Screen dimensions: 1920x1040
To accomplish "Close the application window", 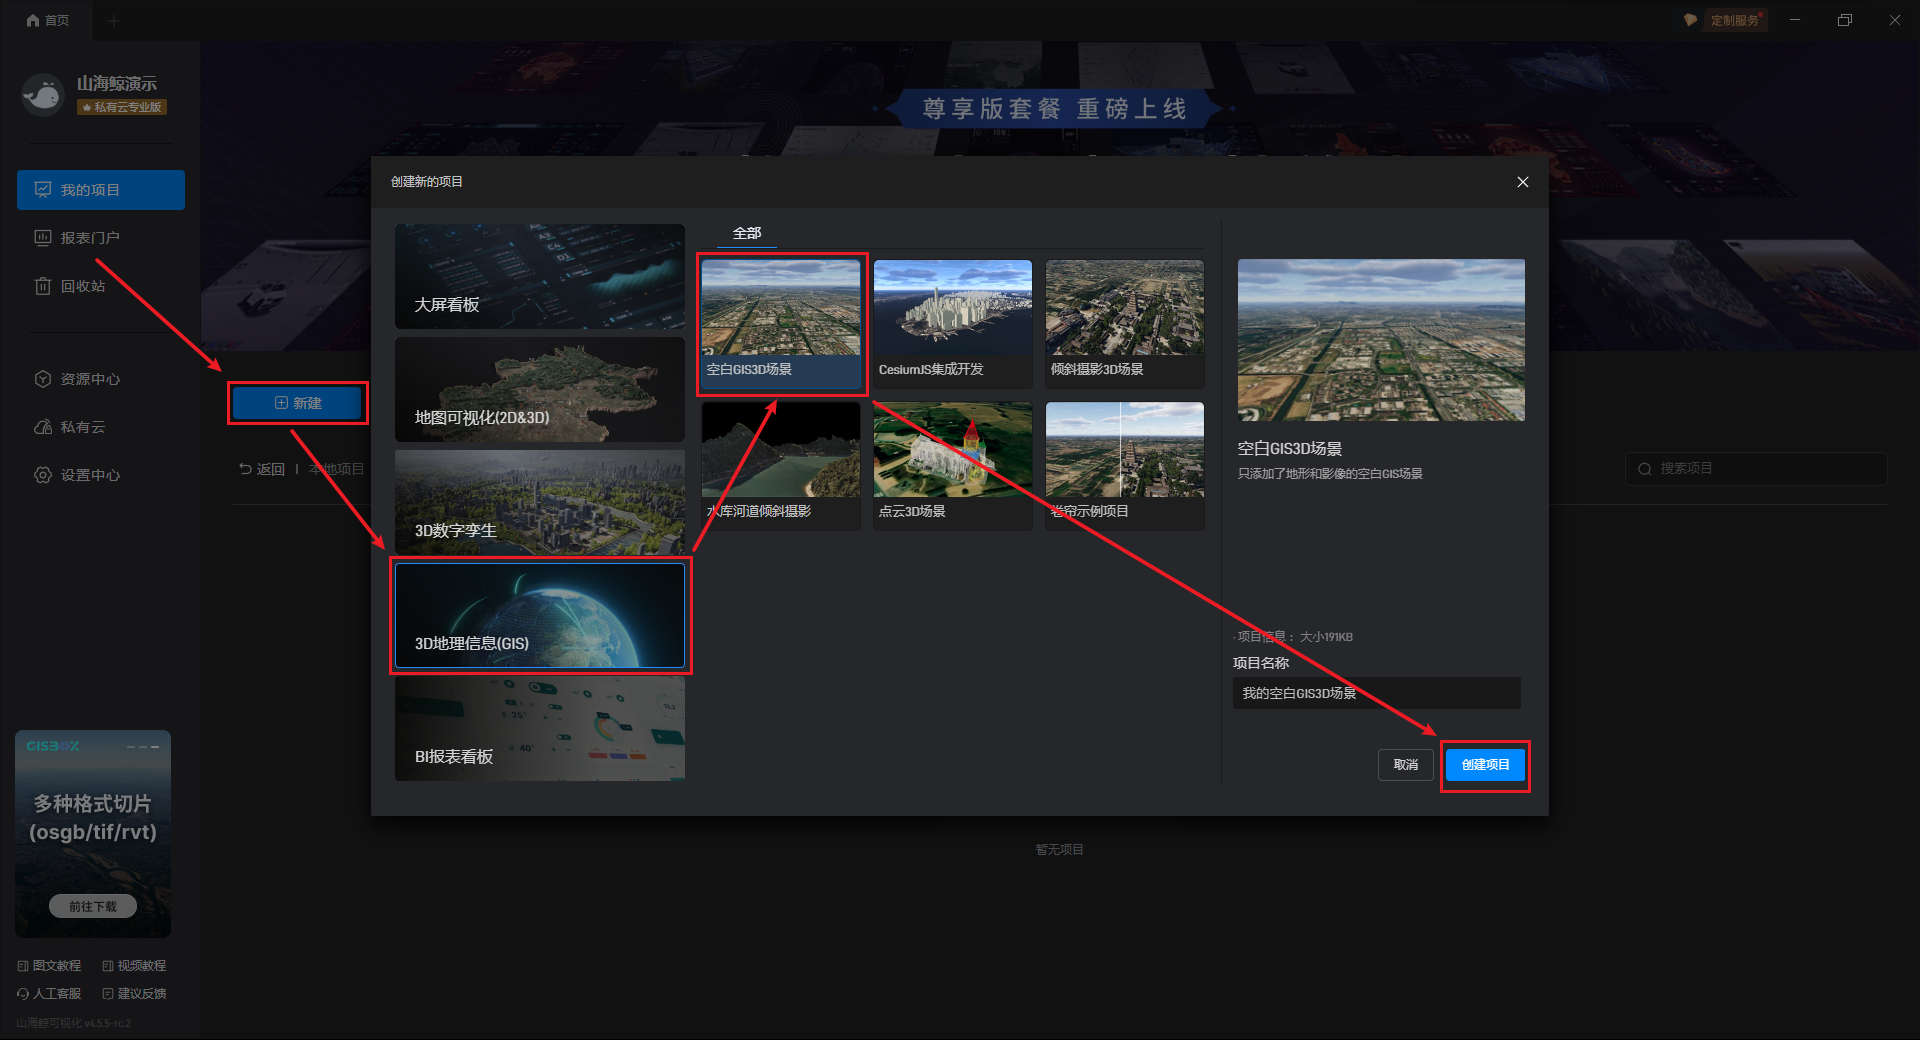I will [1895, 20].
